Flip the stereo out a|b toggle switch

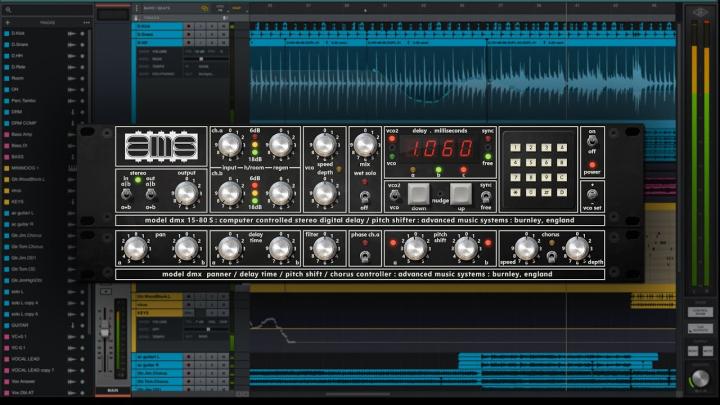(x=150, y=195)
